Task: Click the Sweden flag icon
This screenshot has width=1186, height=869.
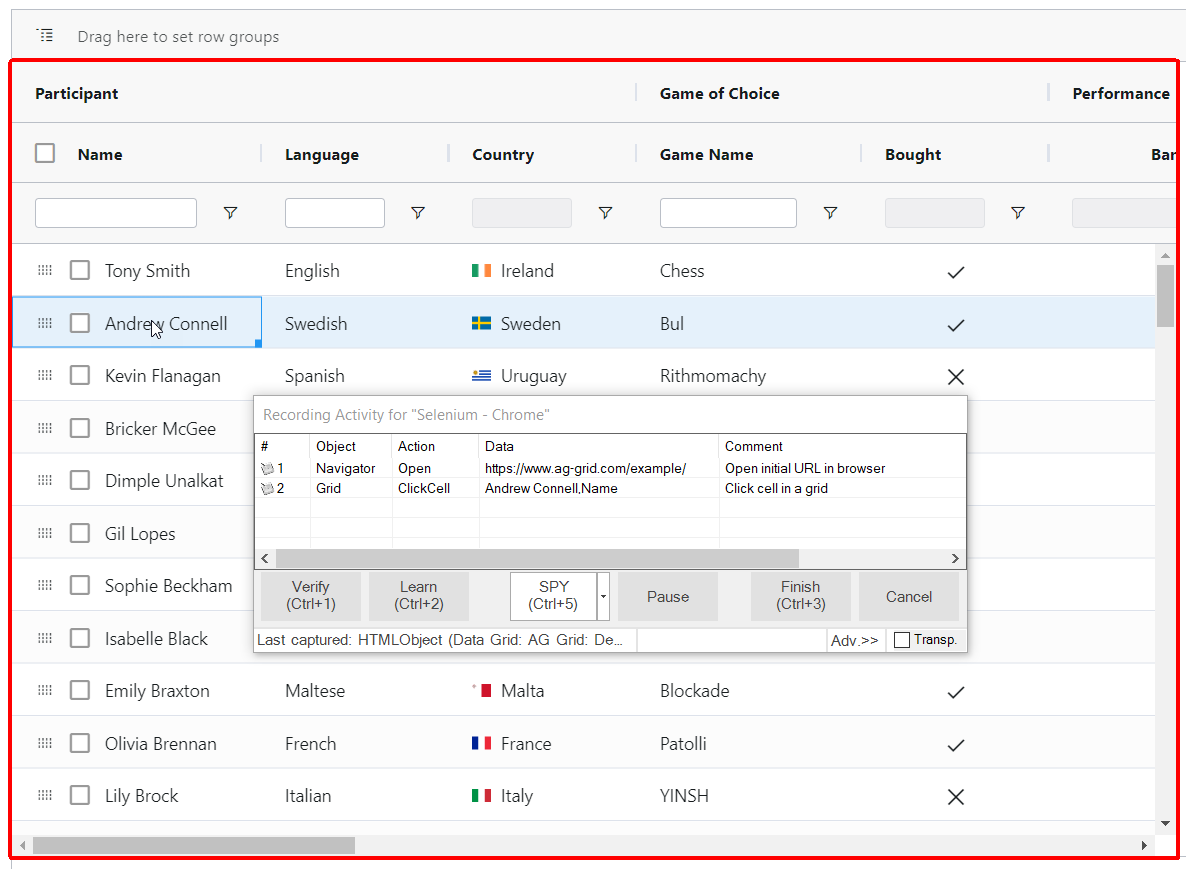Action: [x=484, y=323]
